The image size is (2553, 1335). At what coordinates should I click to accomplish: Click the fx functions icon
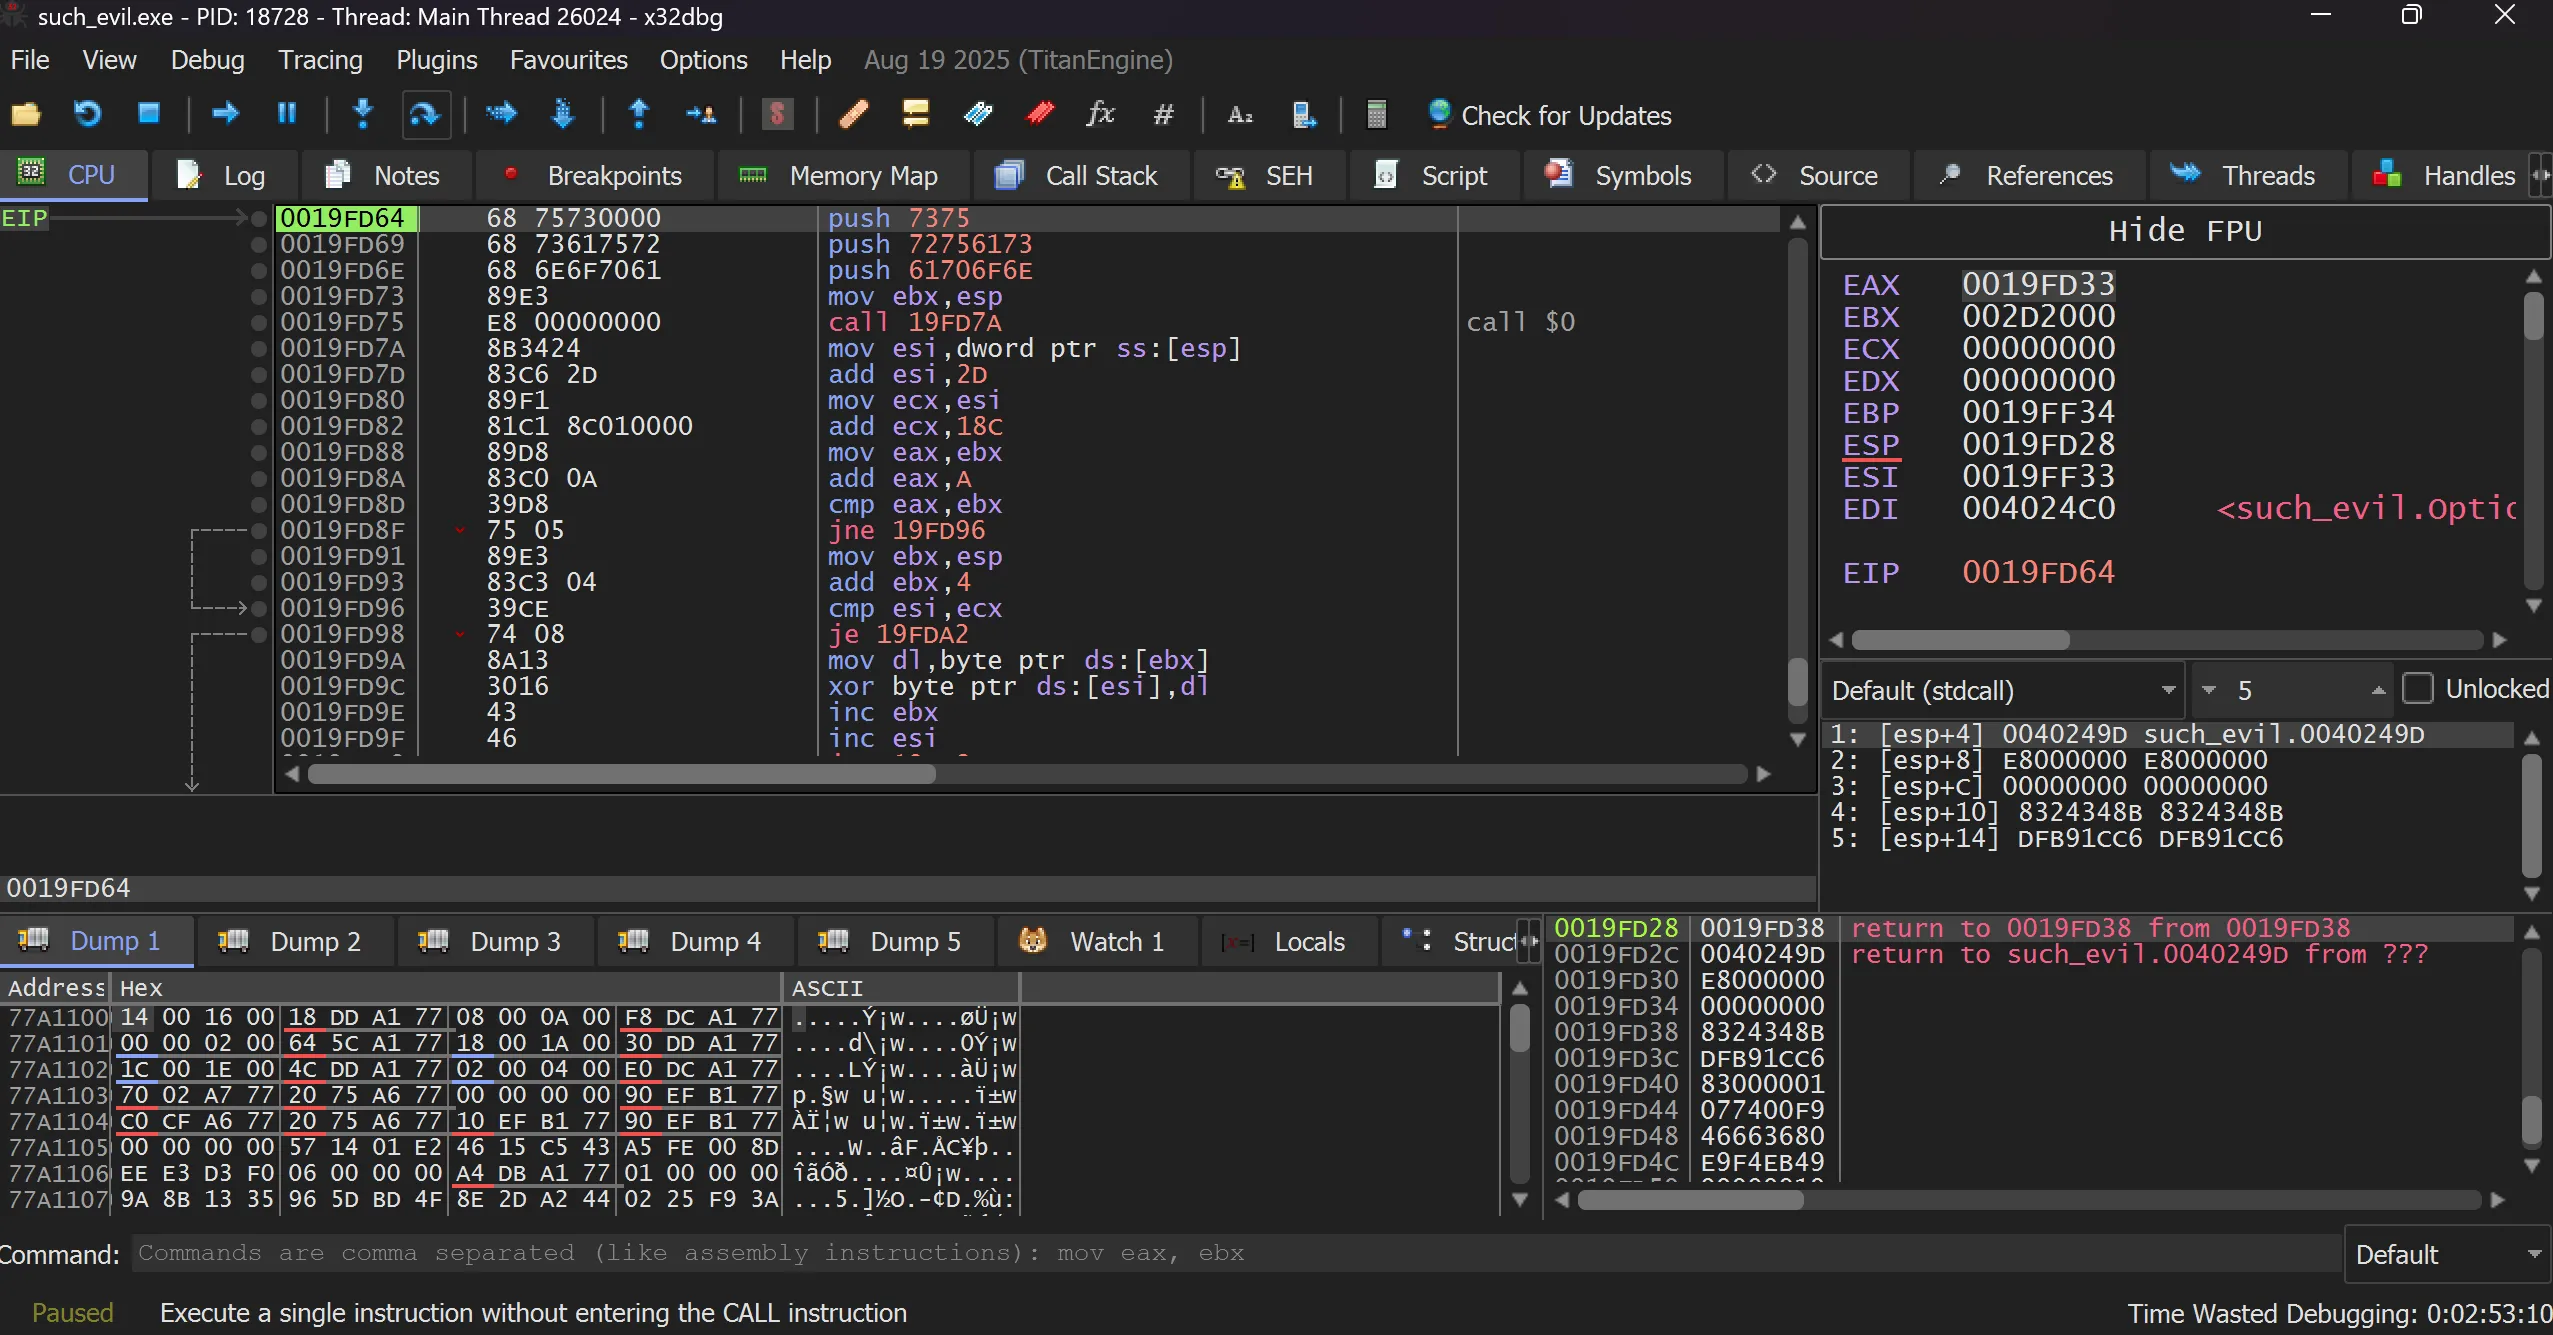(x=1100, y=114)
